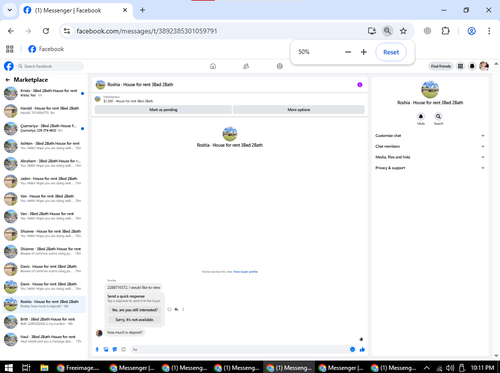Open the volume control in system tray
This screenshot has width=500, height=373.
pos(450,368)
